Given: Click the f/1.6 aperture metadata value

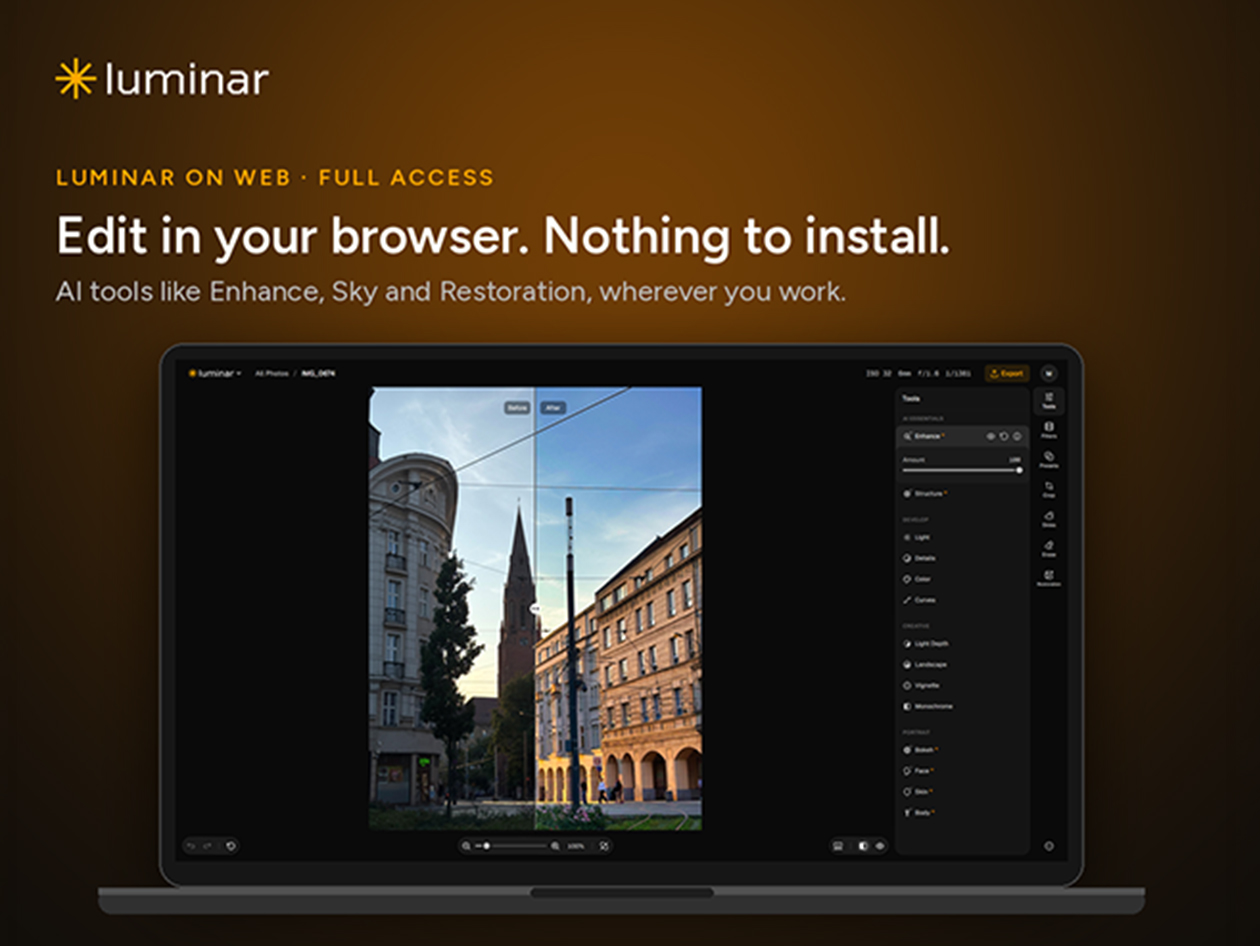Looking at the screenshot, I should point(929,373).
